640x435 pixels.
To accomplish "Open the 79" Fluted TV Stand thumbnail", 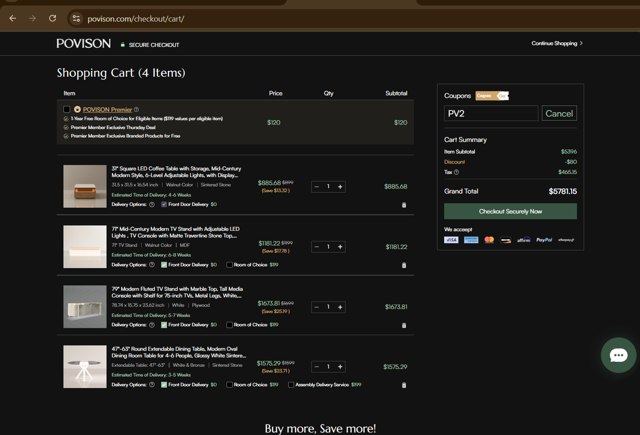I will tap(85, 306).
